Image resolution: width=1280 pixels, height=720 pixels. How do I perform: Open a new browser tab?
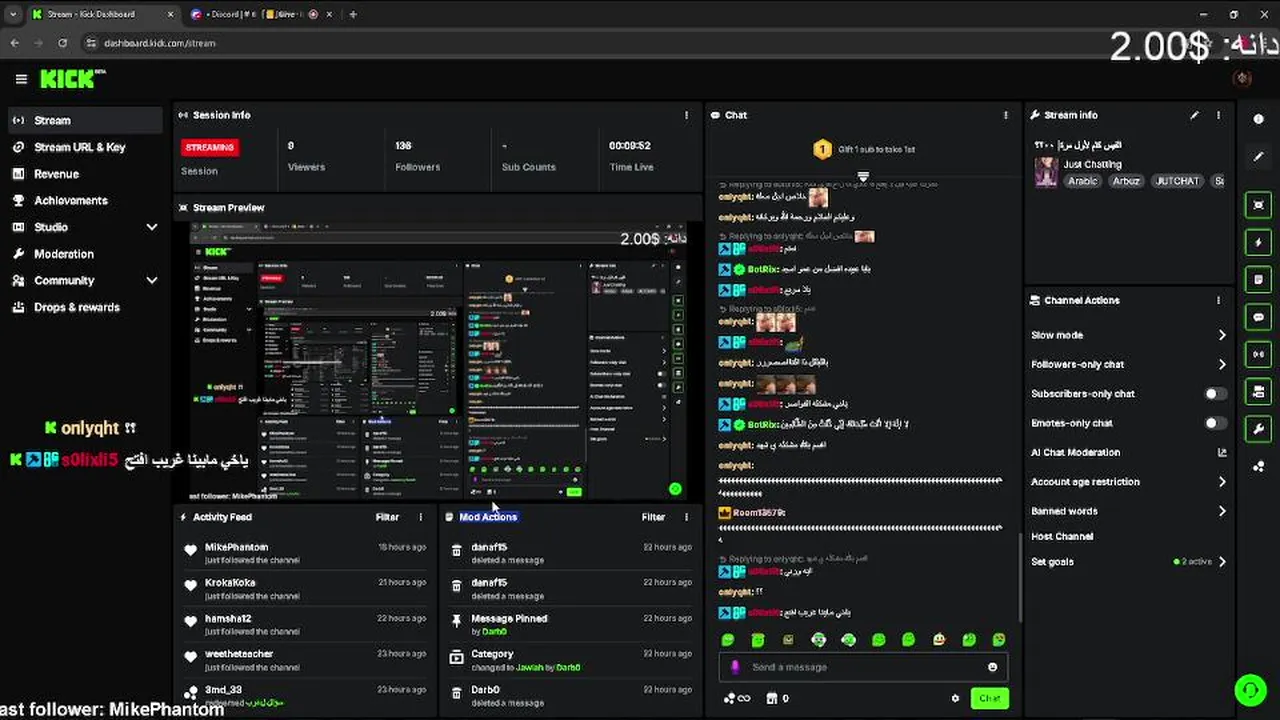click(x=353, y=14)
